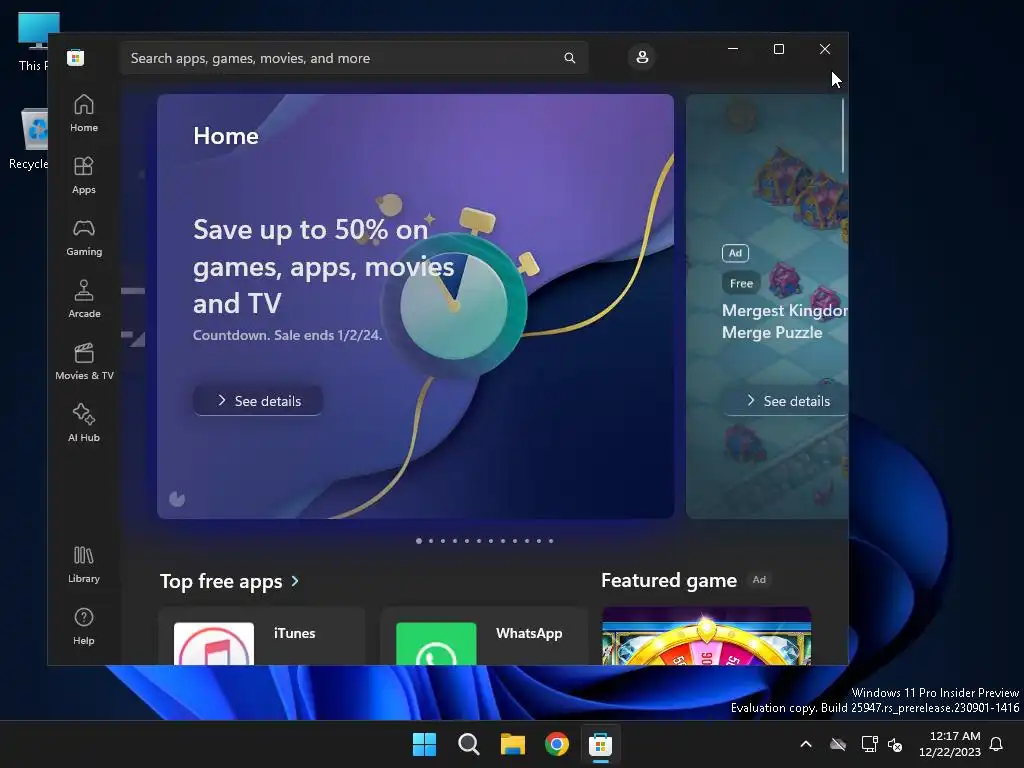This screenshot has height=768, width=1024.
Task: Open the Home section in the sidebar
Action: [84, 114]
